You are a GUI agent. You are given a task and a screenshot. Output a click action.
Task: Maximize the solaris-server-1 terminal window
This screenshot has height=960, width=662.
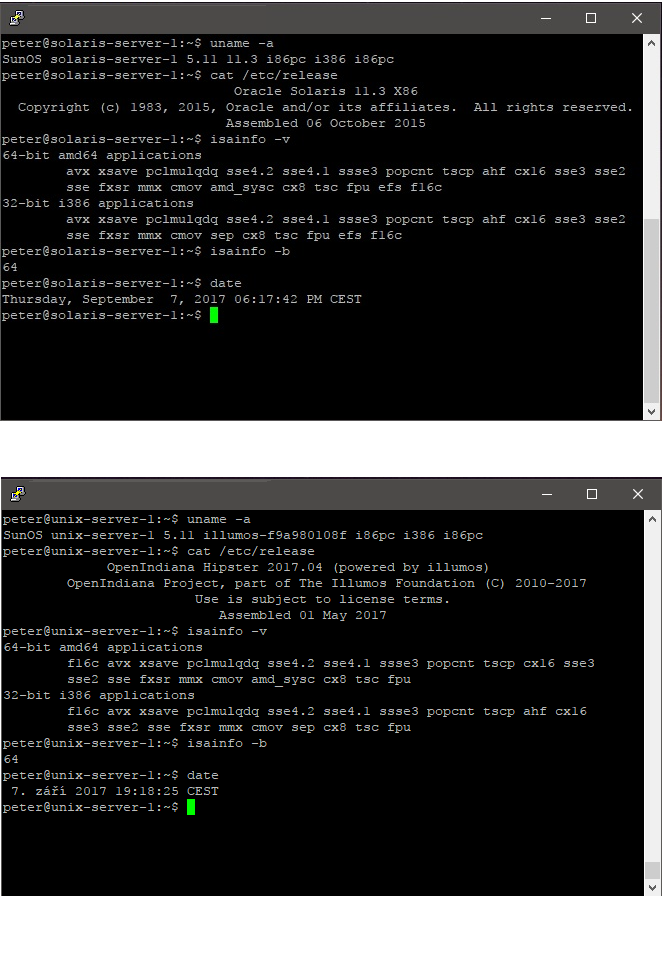591,18
